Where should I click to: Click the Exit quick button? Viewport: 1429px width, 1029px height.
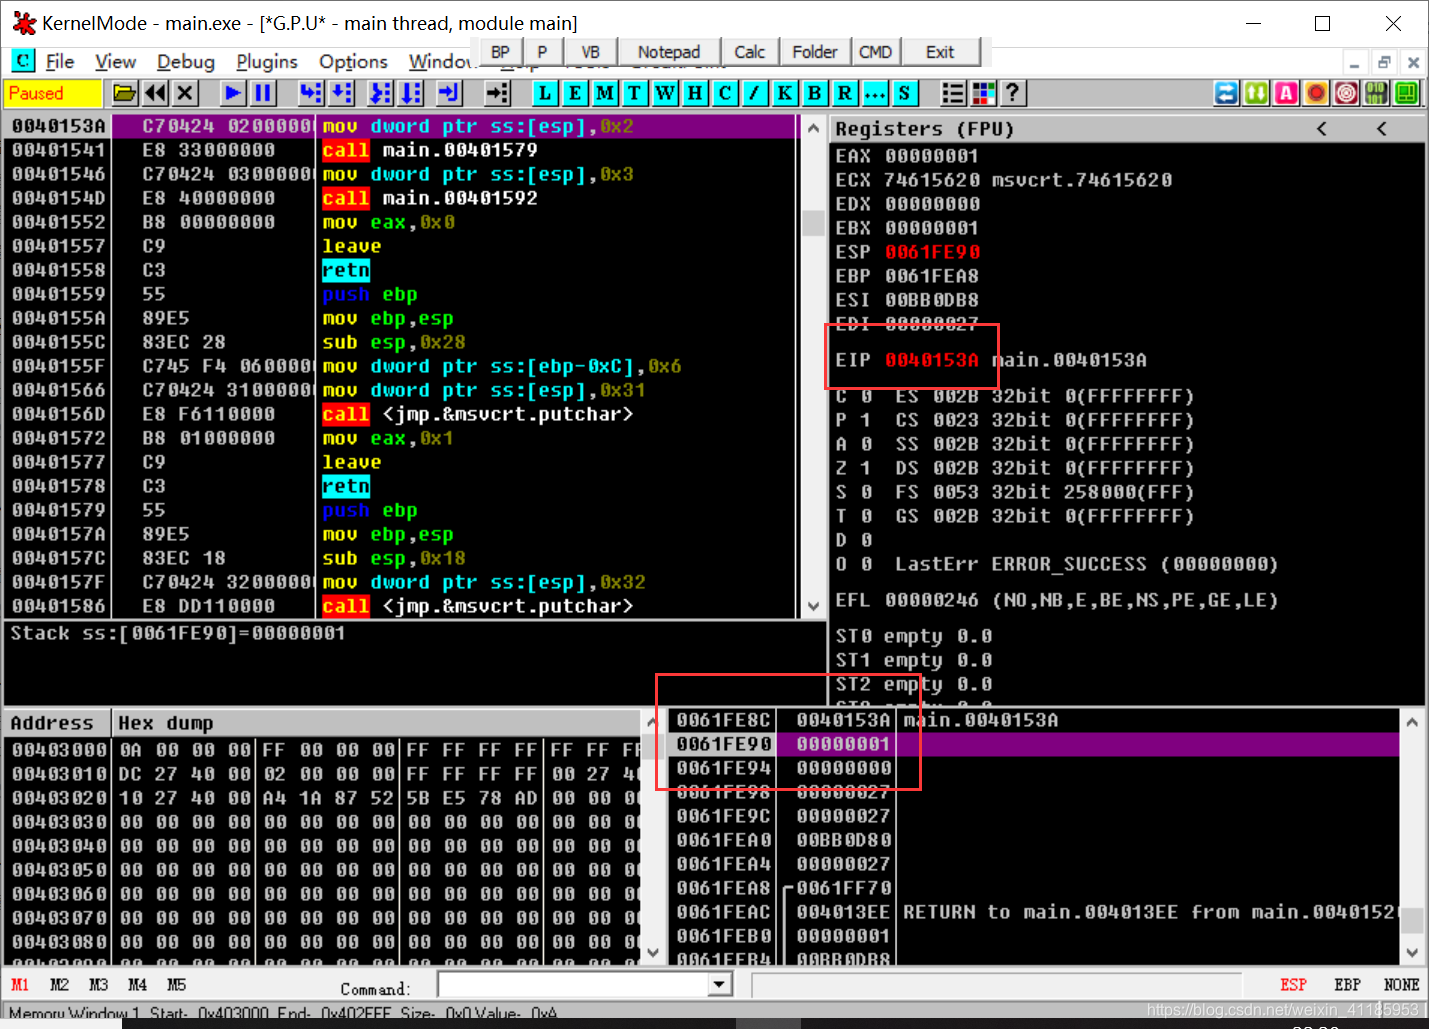(940, 52)
